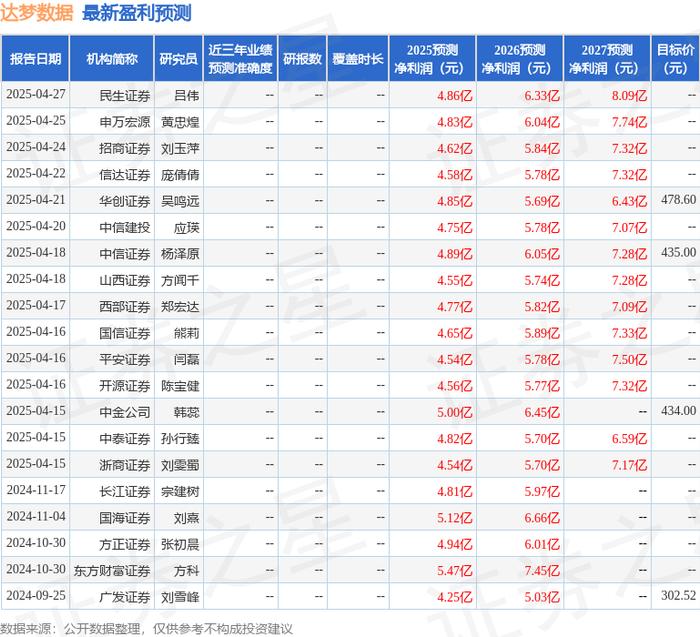This screenshot has height=637, width=700.
Task: Click researcher name 黄忠煌
Action: [180, 122]
